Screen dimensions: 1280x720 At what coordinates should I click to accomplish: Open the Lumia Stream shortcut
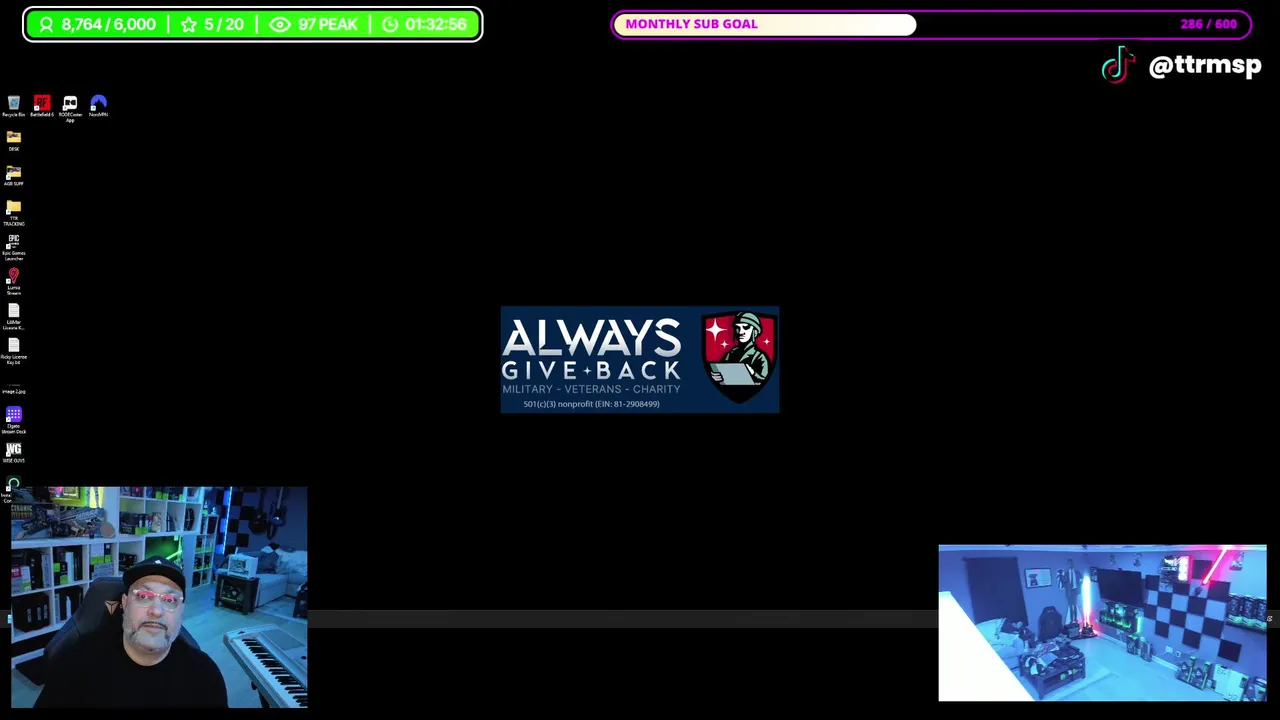click(x=14, y=281)
